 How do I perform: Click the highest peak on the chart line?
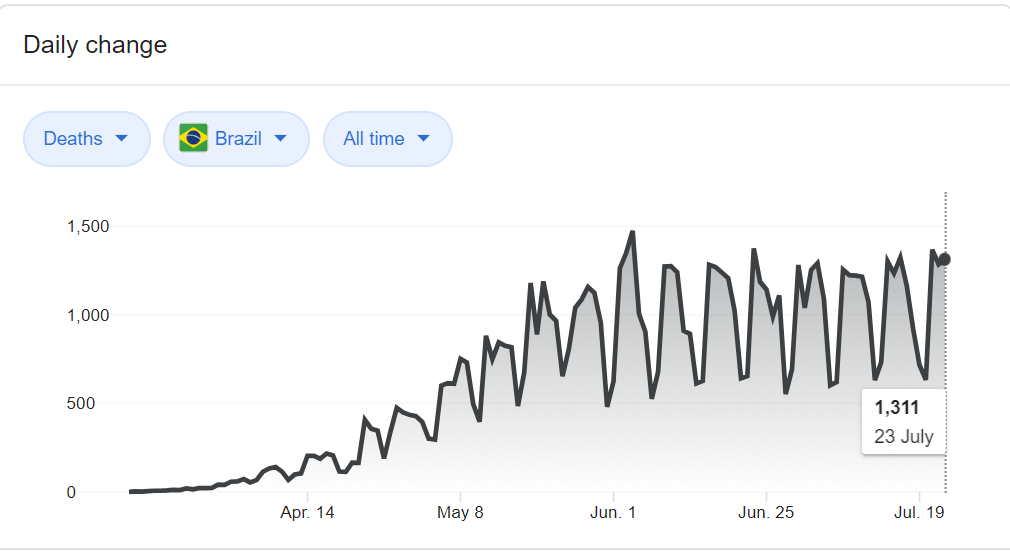[632, 232]
